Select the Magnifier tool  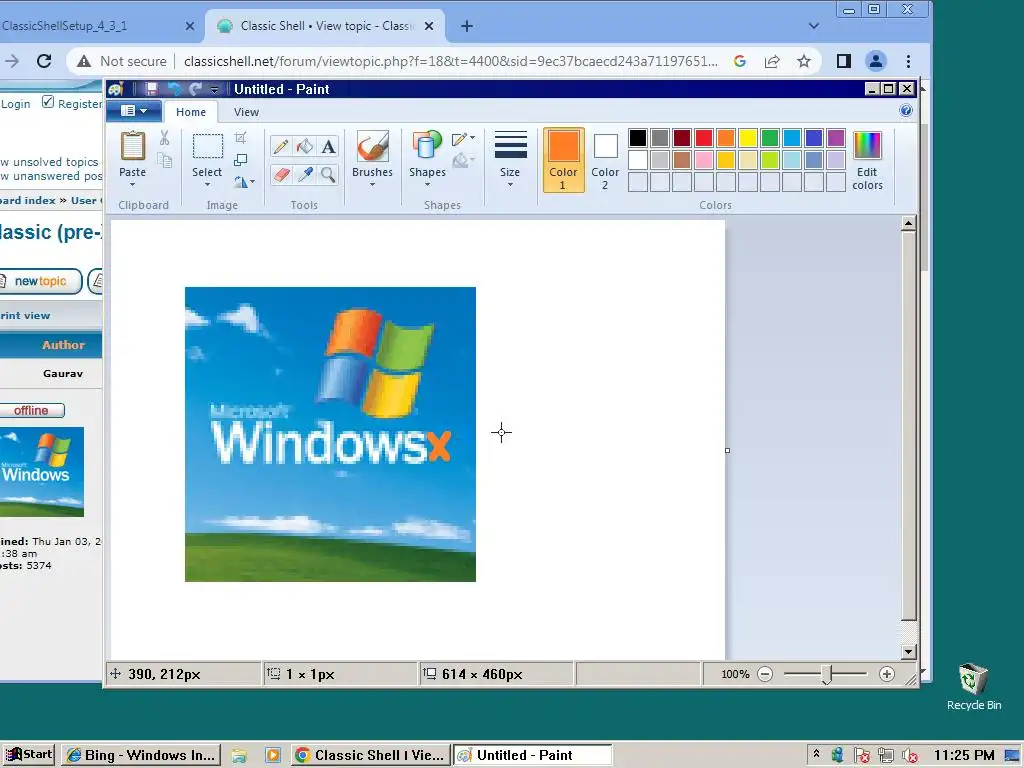point(328,174)
